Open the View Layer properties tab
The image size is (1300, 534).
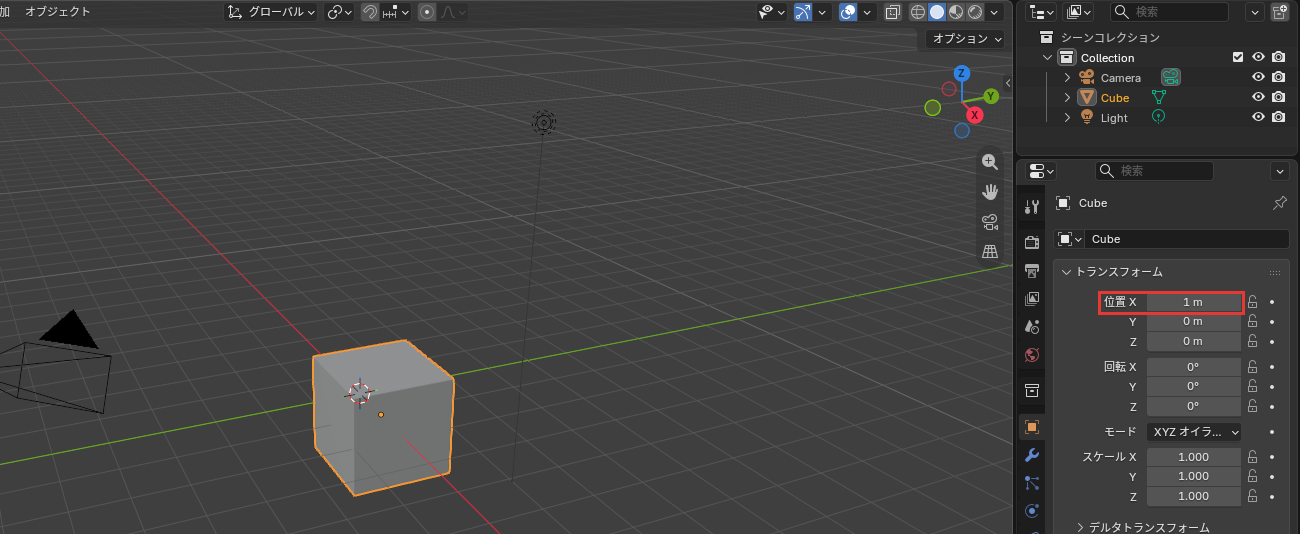click(x=1032, y=298)
